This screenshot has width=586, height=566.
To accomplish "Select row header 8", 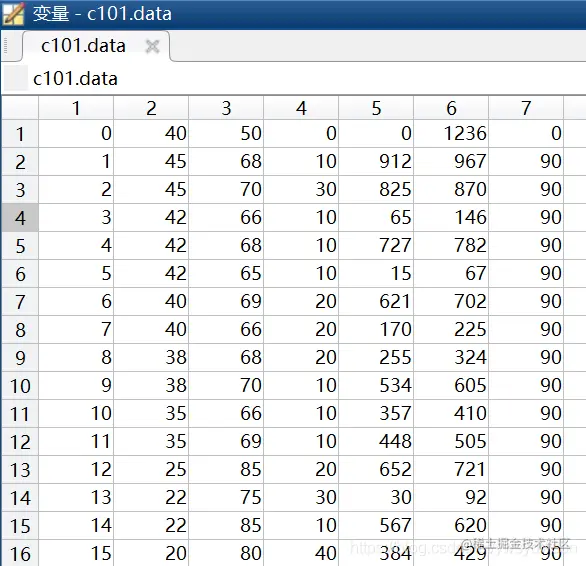I will tap(20, 330).
